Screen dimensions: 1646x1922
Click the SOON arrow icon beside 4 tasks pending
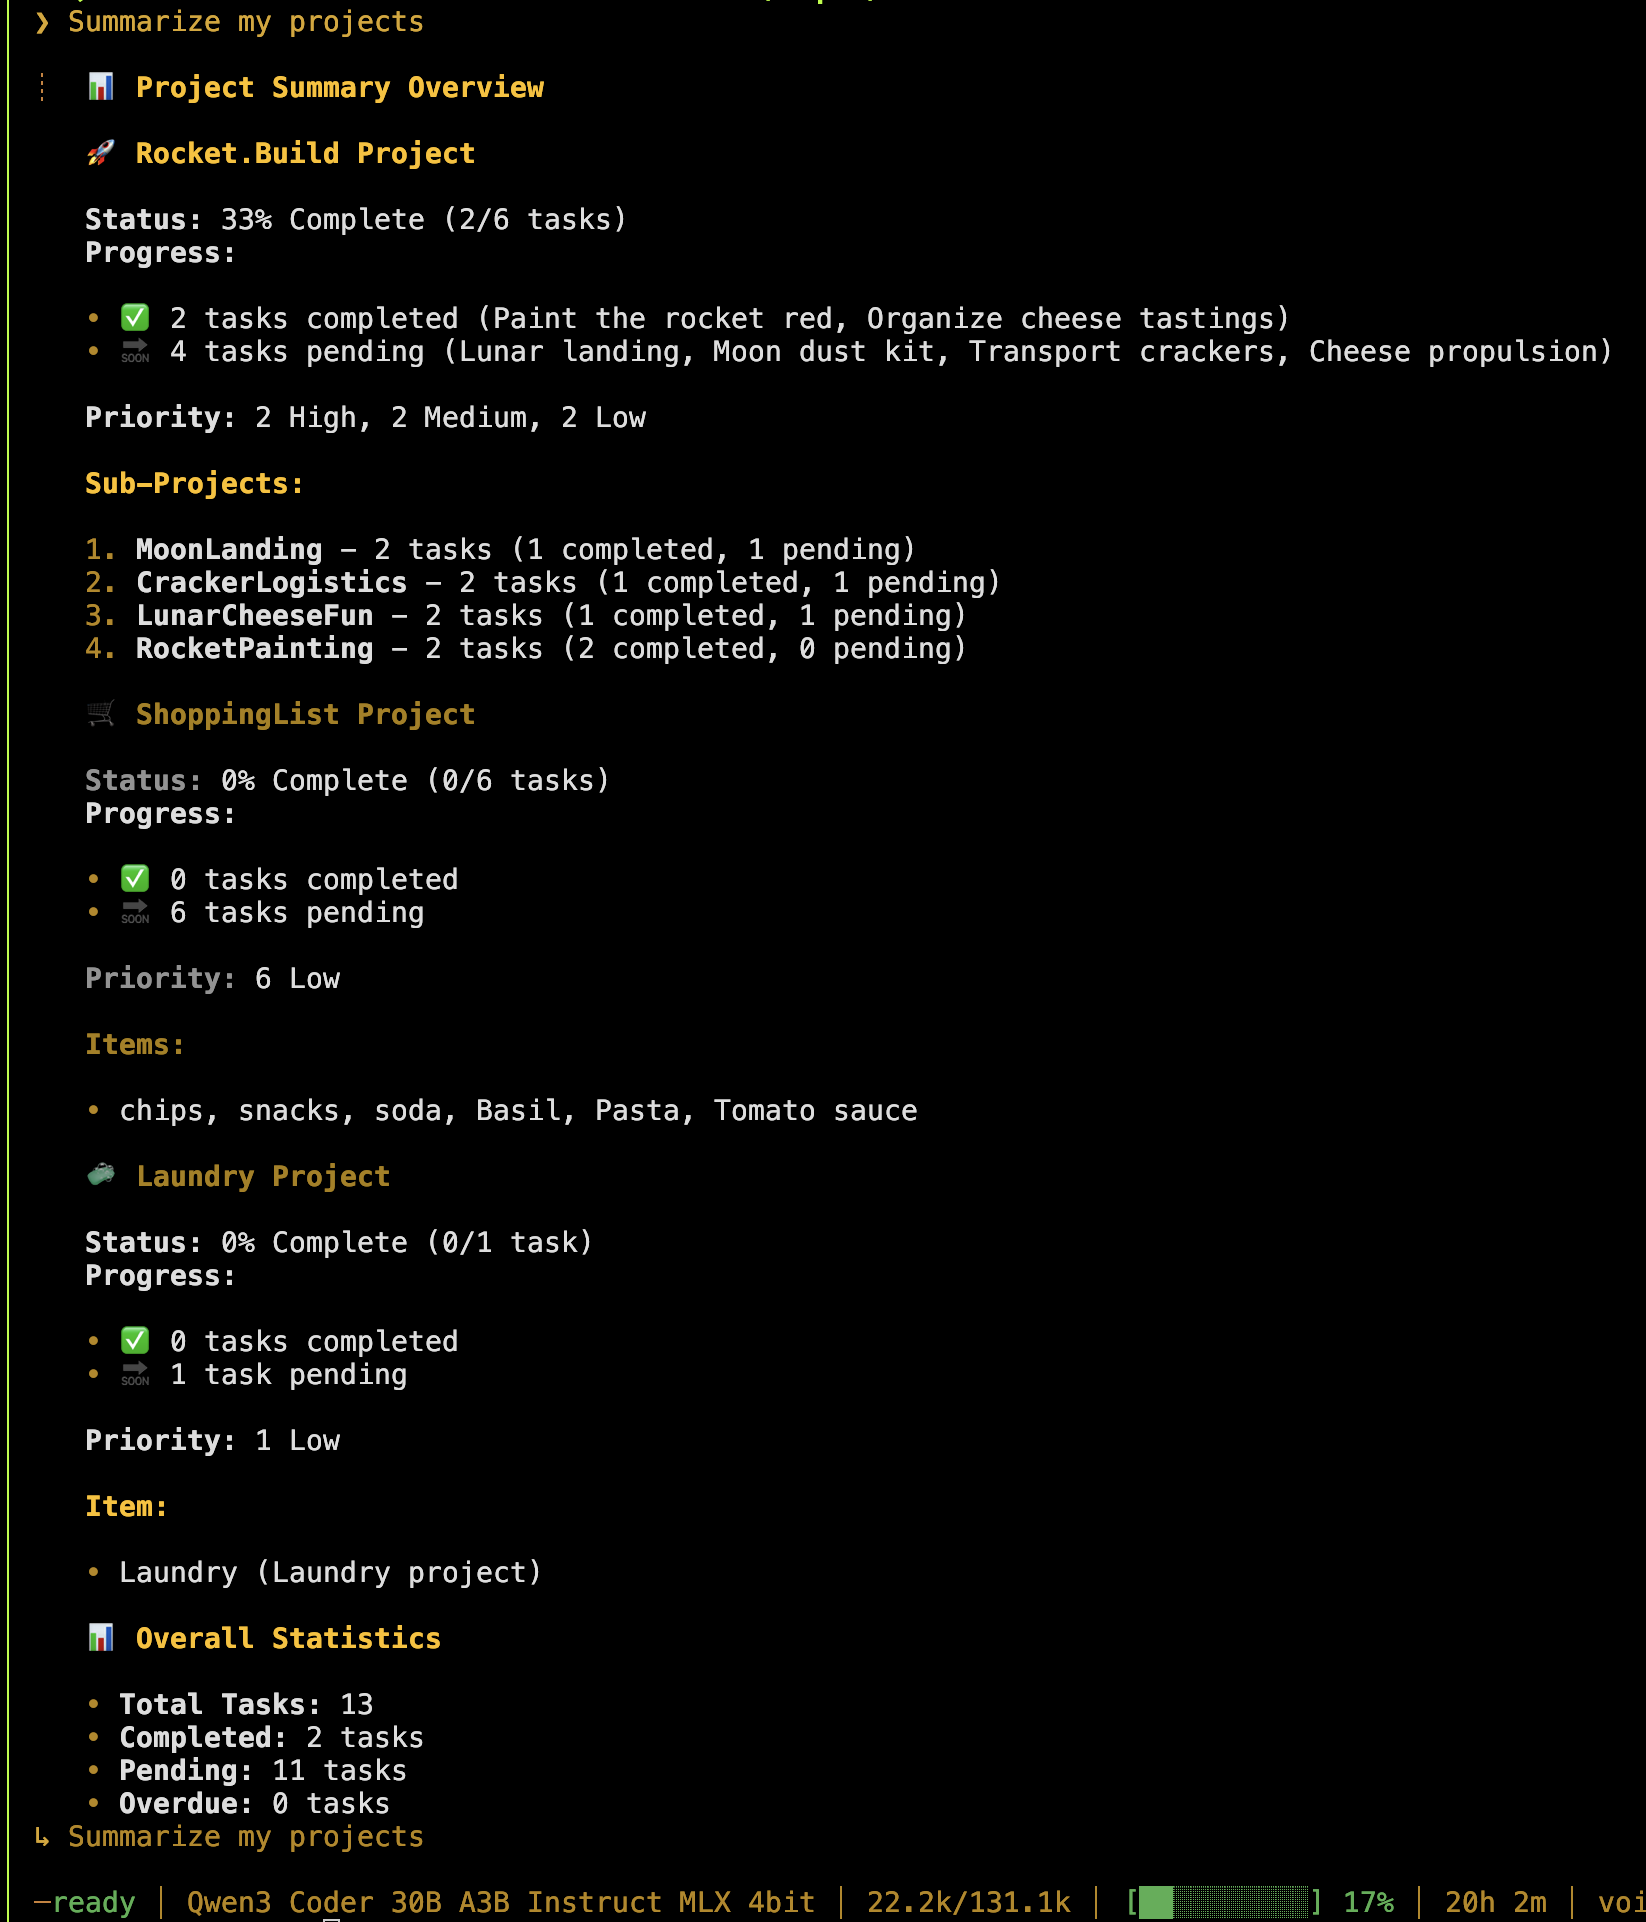(x=135, y=351)
